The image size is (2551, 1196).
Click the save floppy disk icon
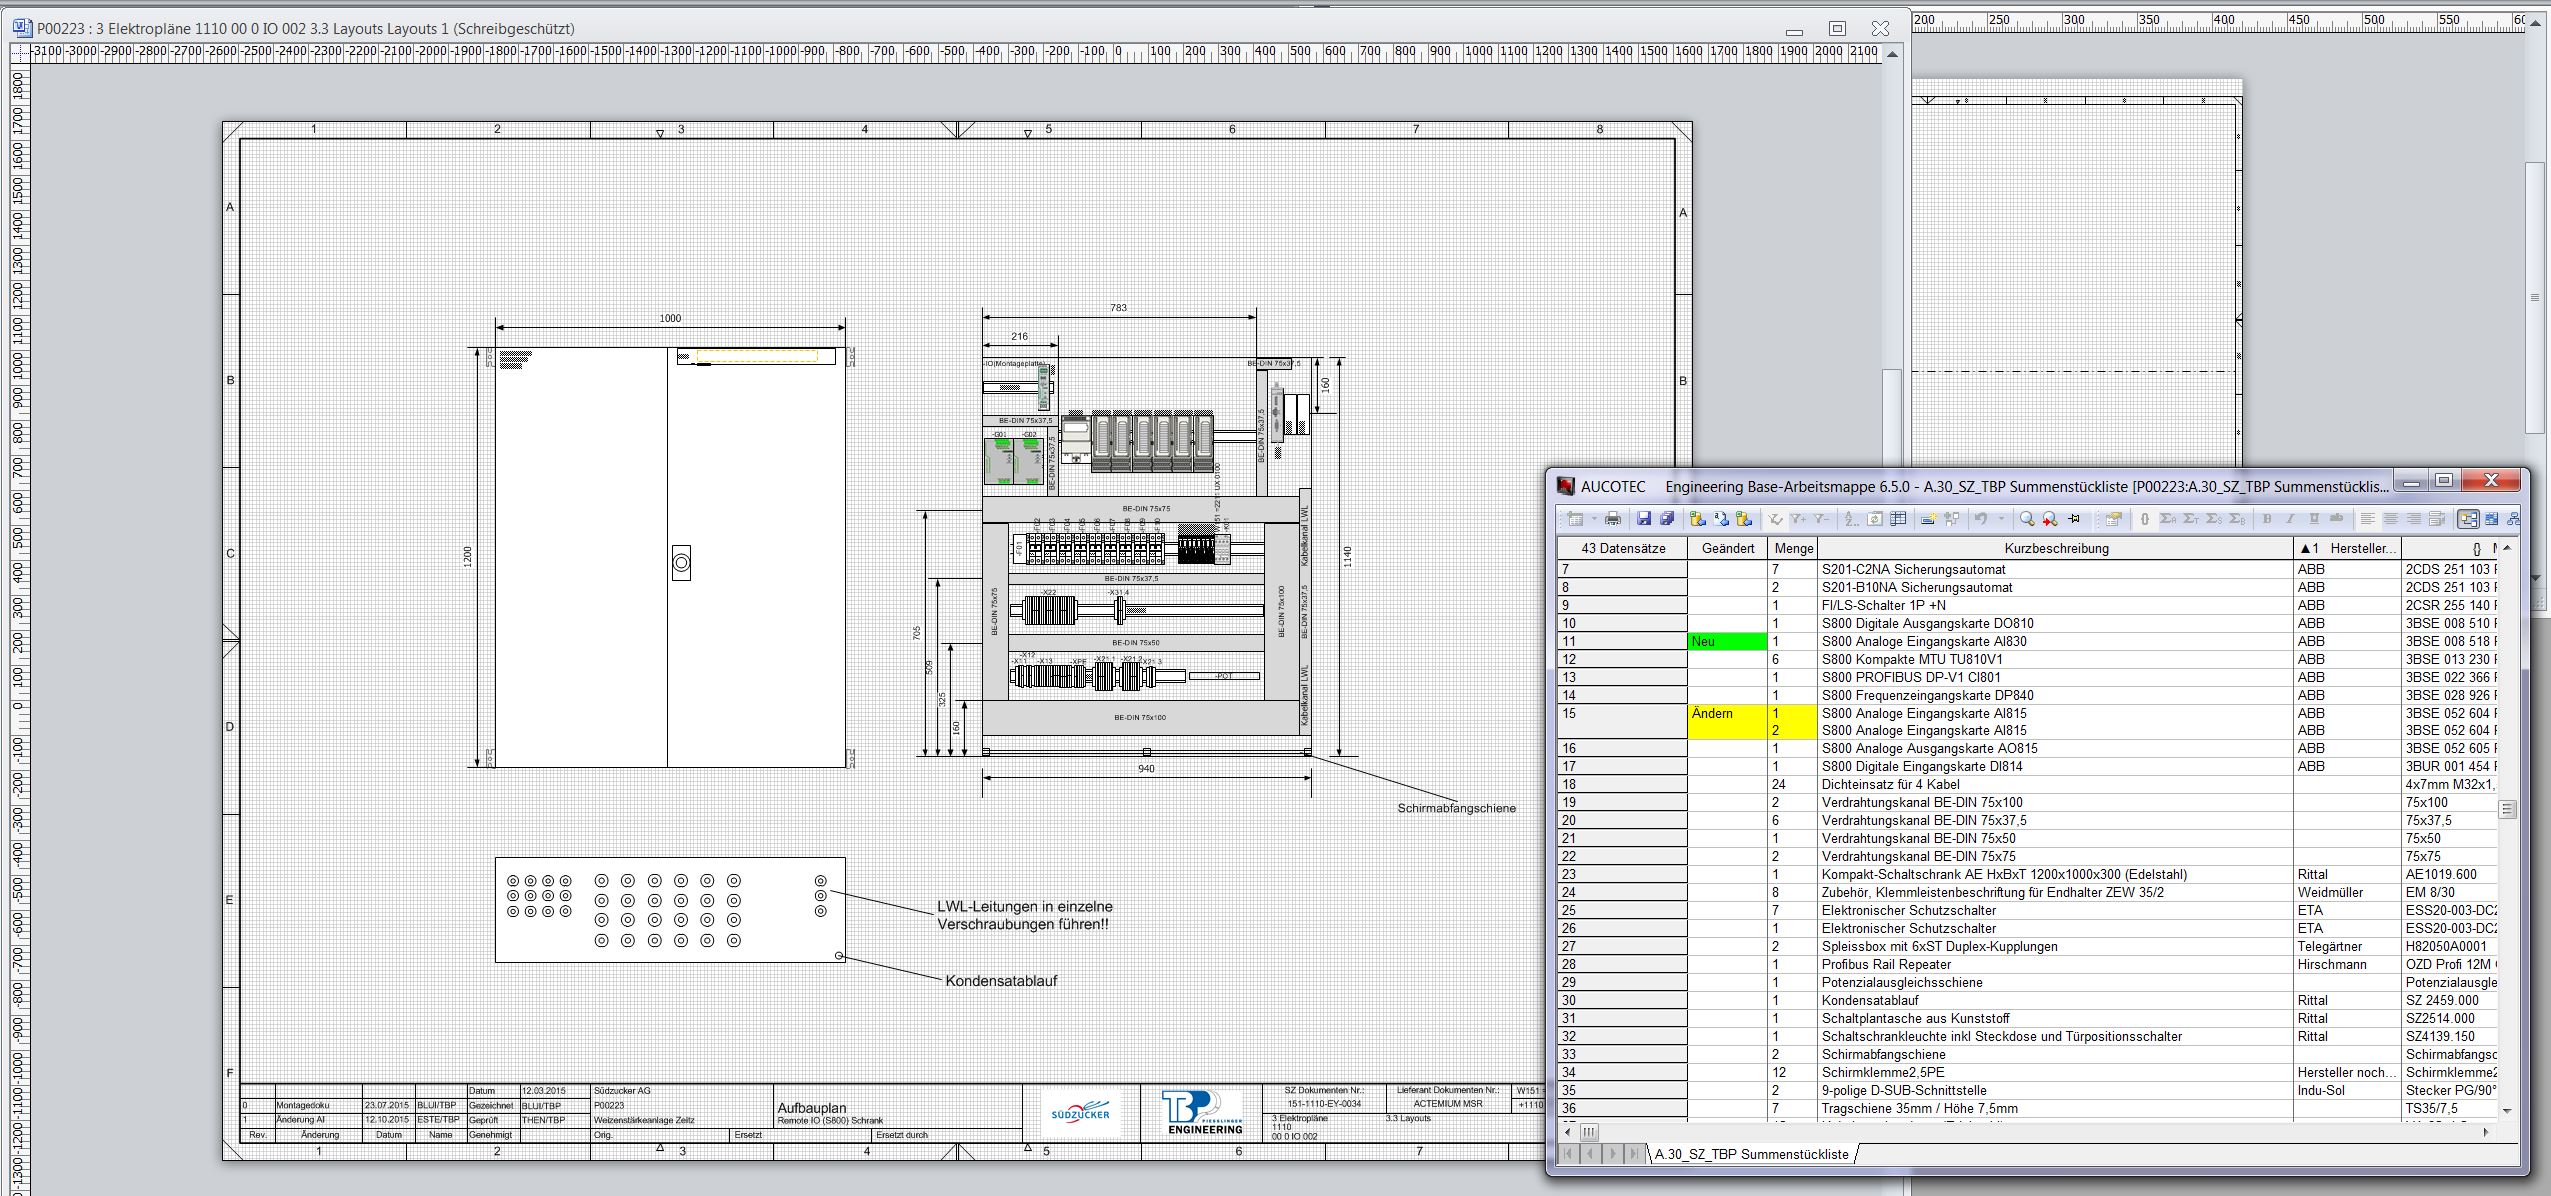point(1644,519)
